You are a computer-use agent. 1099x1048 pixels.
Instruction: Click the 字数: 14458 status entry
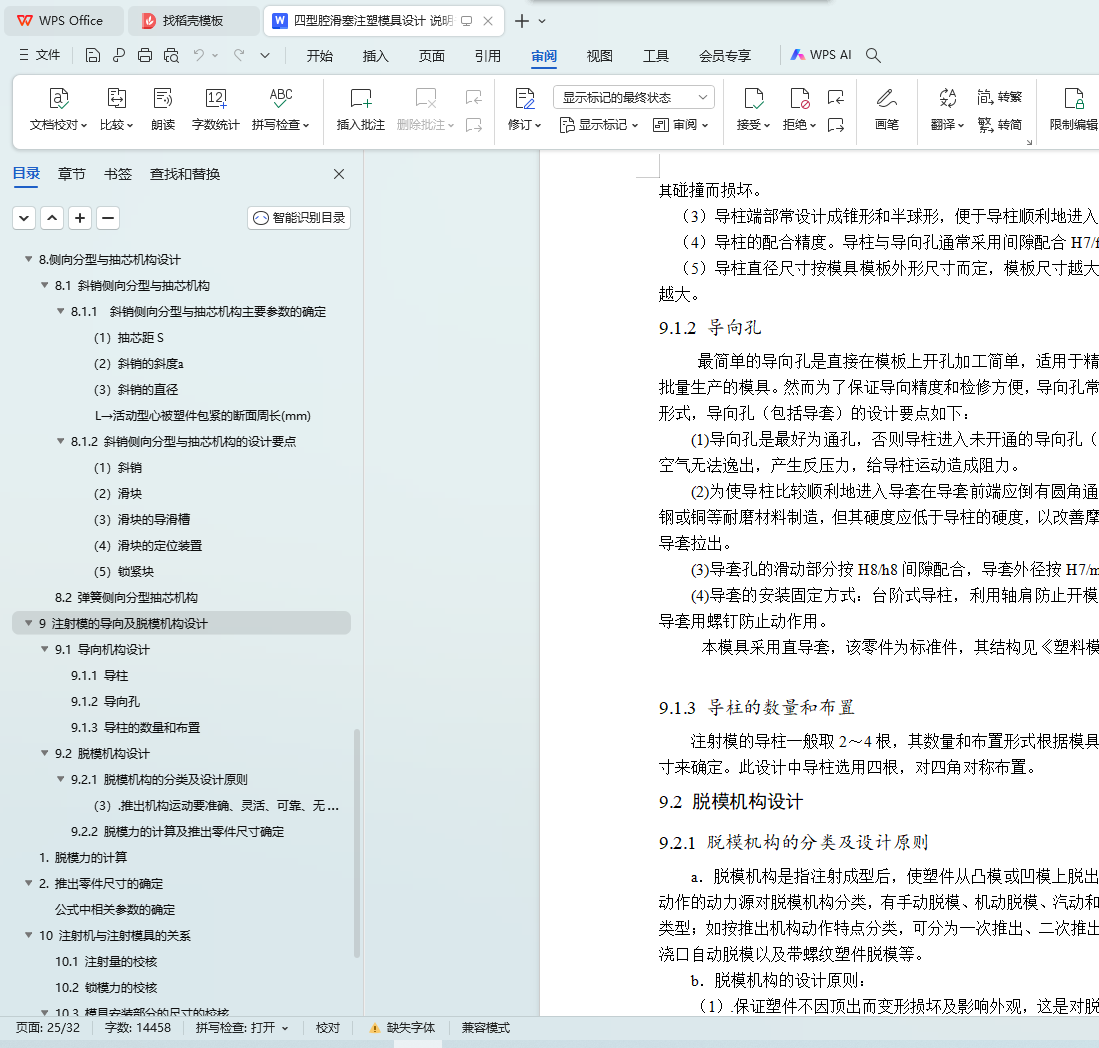137,1028
